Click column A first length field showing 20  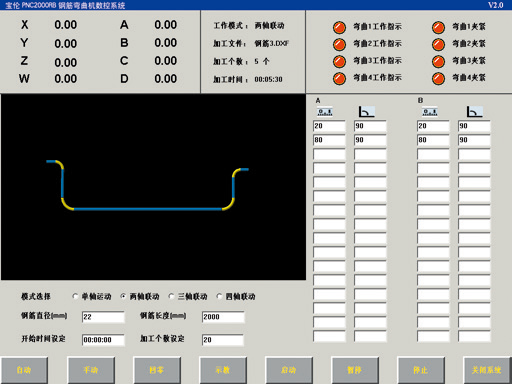tap(329, 126)
